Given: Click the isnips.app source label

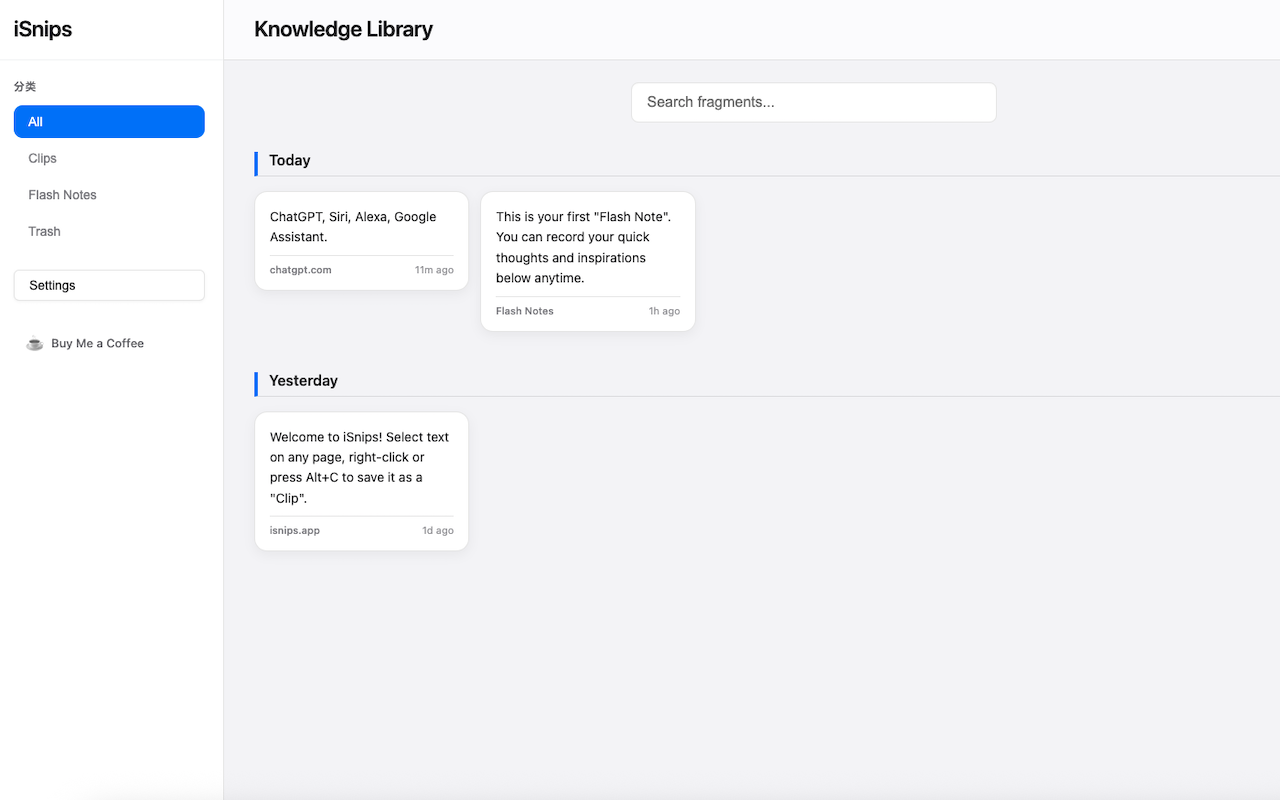Looking at the screenshot, I should [x=294, y=530].
